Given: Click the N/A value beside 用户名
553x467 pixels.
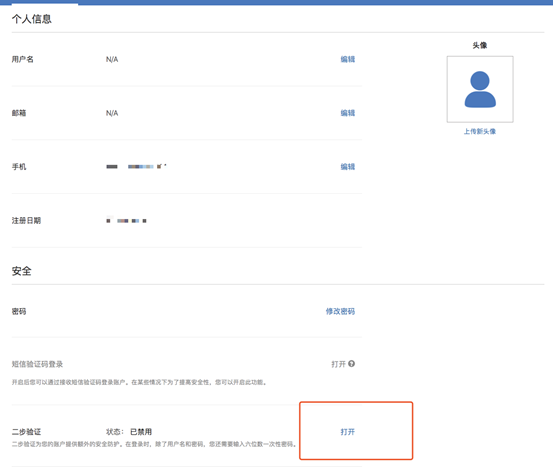Looking at the screenshot, I should 112,59.
